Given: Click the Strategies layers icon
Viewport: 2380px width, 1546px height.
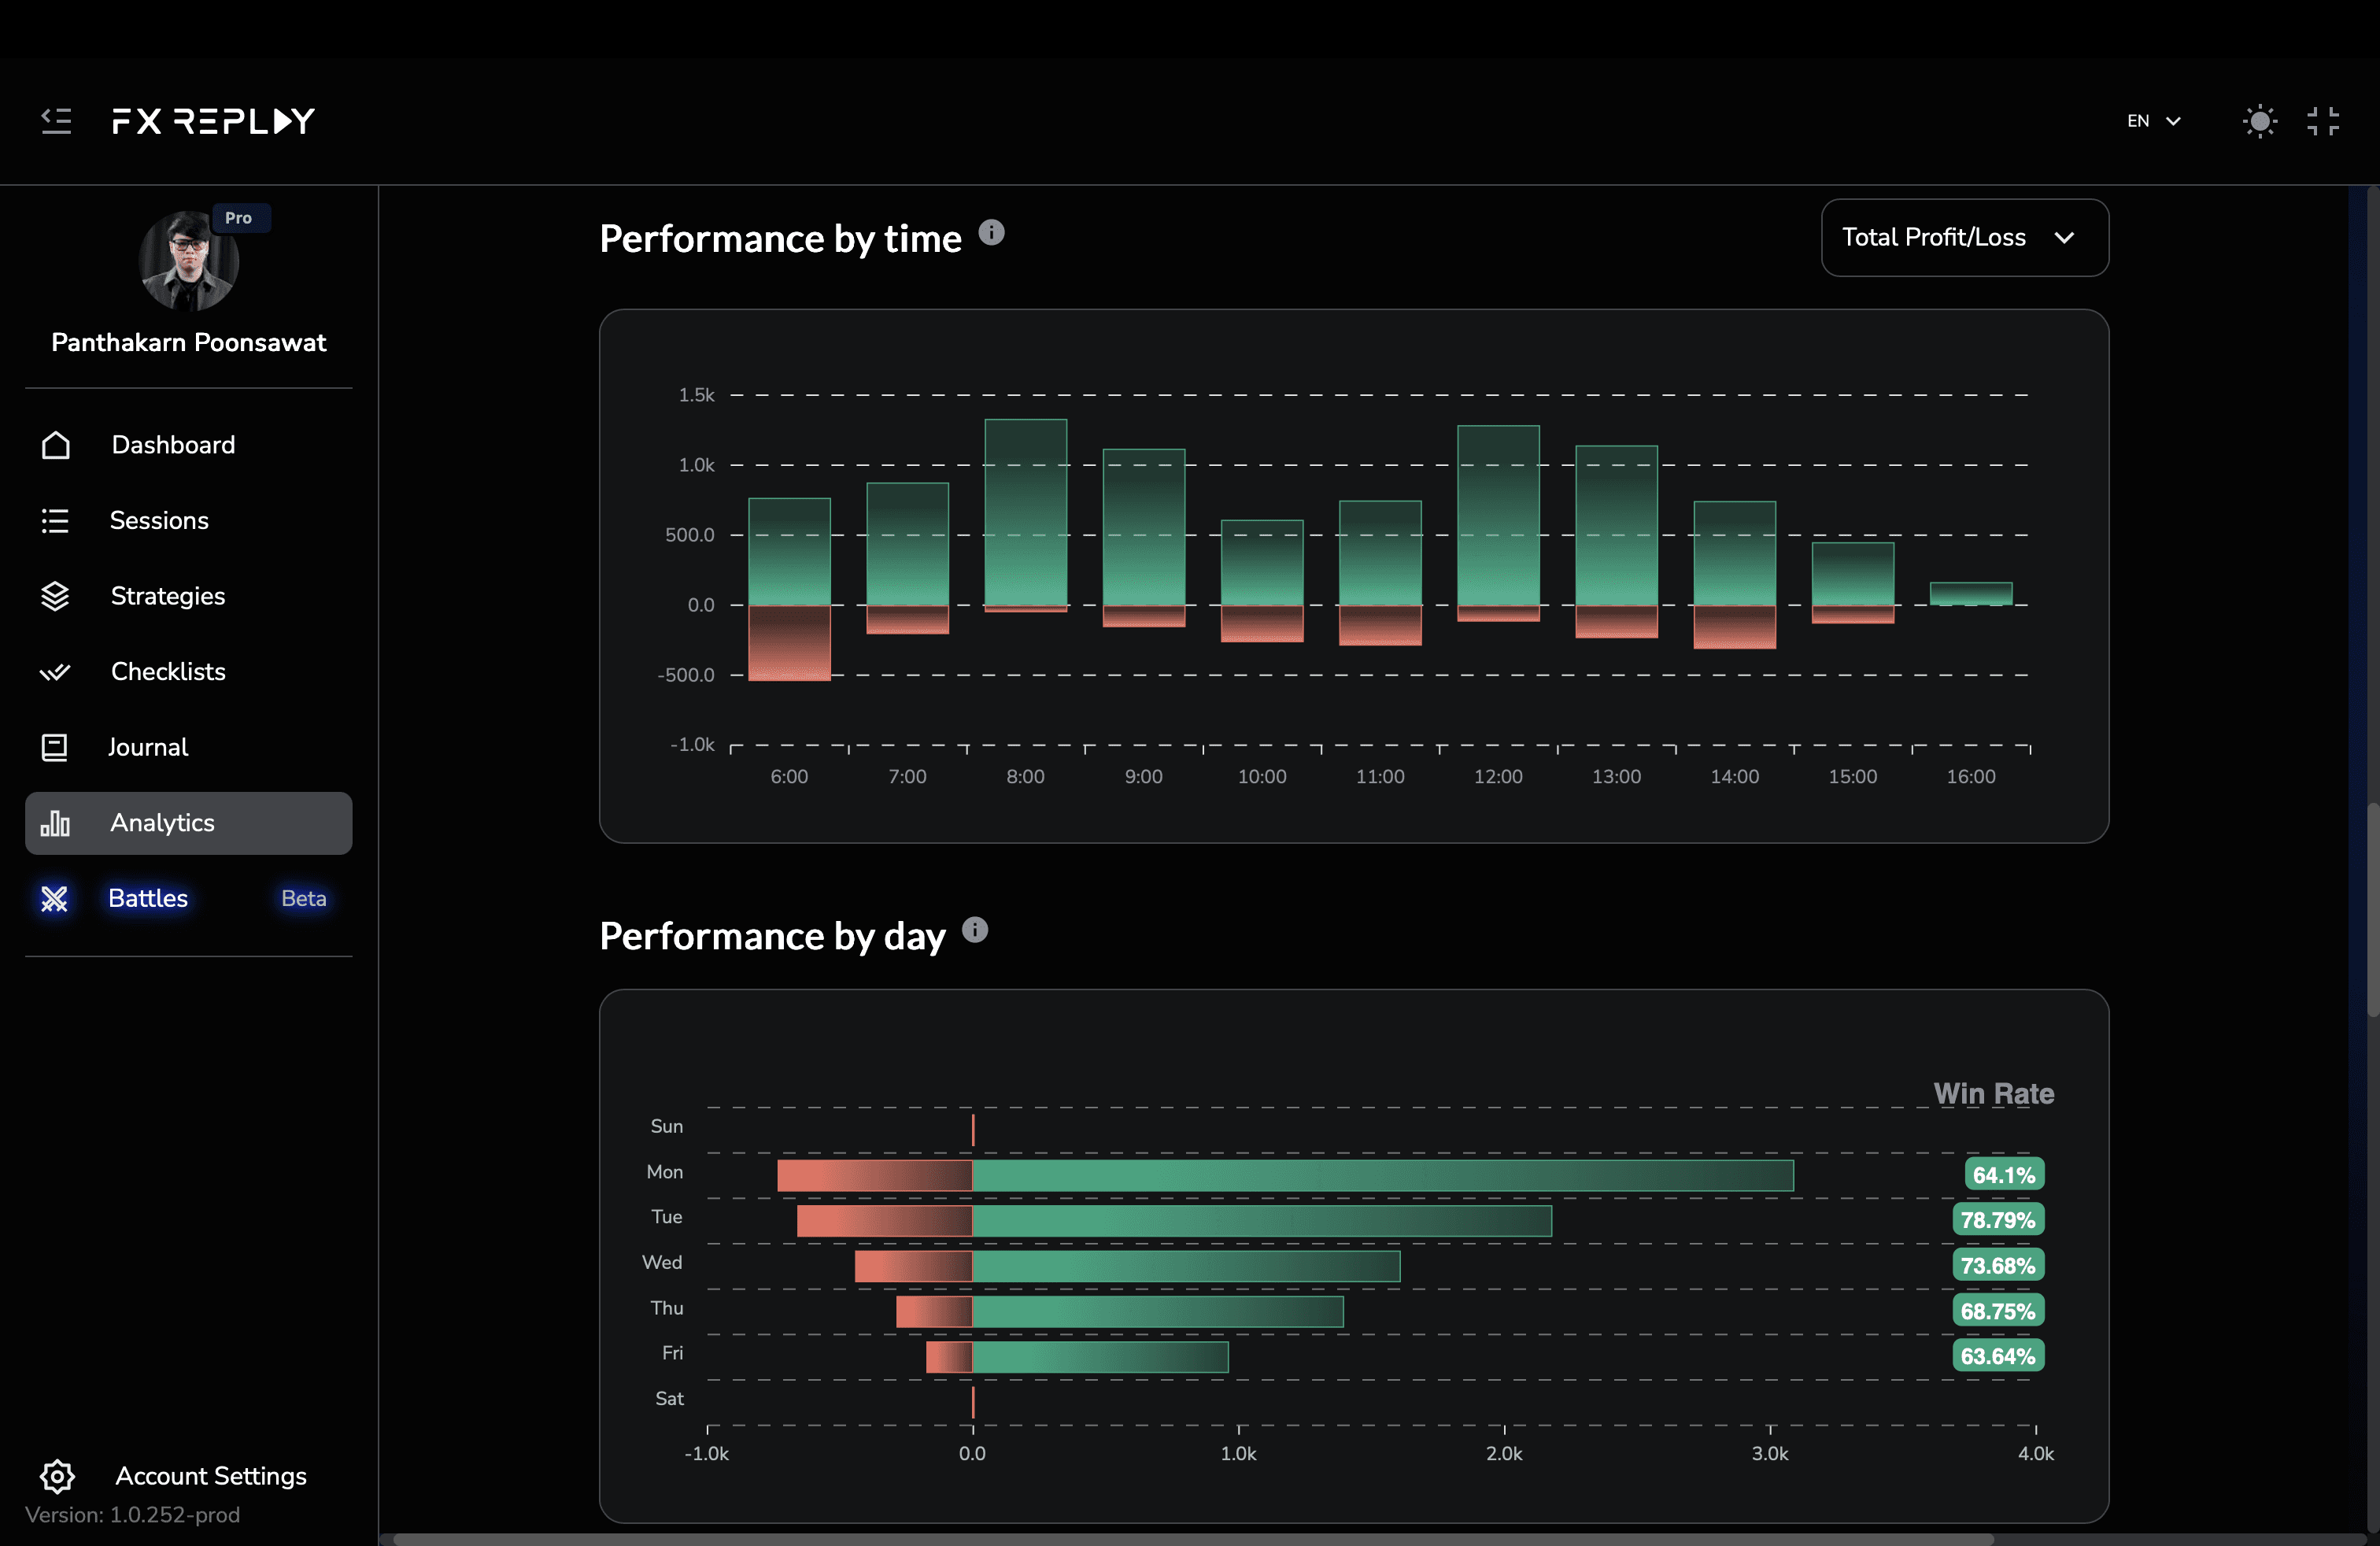Looking at the screenshot, I should pos(55,596).
